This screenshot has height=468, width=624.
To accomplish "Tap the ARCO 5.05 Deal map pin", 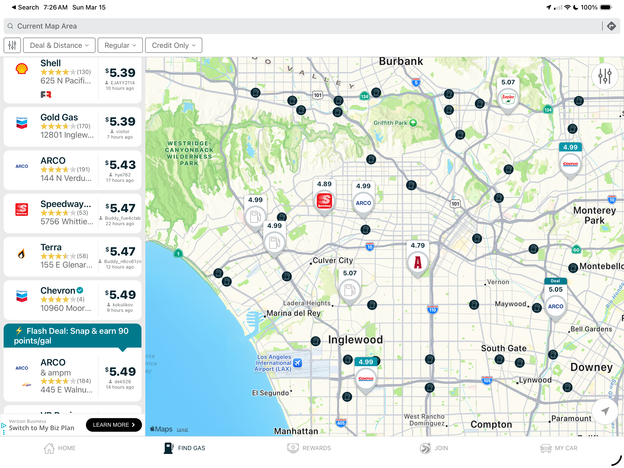I will tap(556, 300).
